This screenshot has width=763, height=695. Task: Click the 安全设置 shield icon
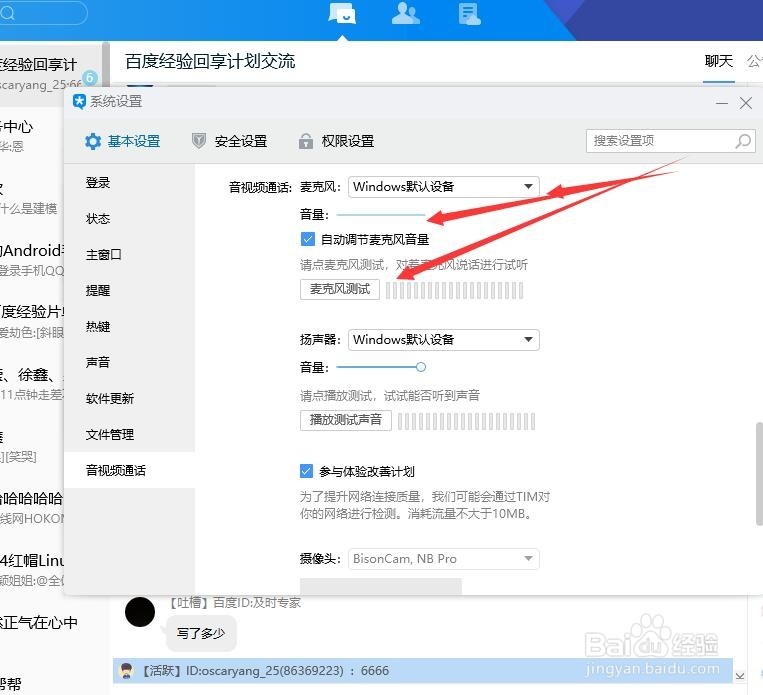click(199, 141)
